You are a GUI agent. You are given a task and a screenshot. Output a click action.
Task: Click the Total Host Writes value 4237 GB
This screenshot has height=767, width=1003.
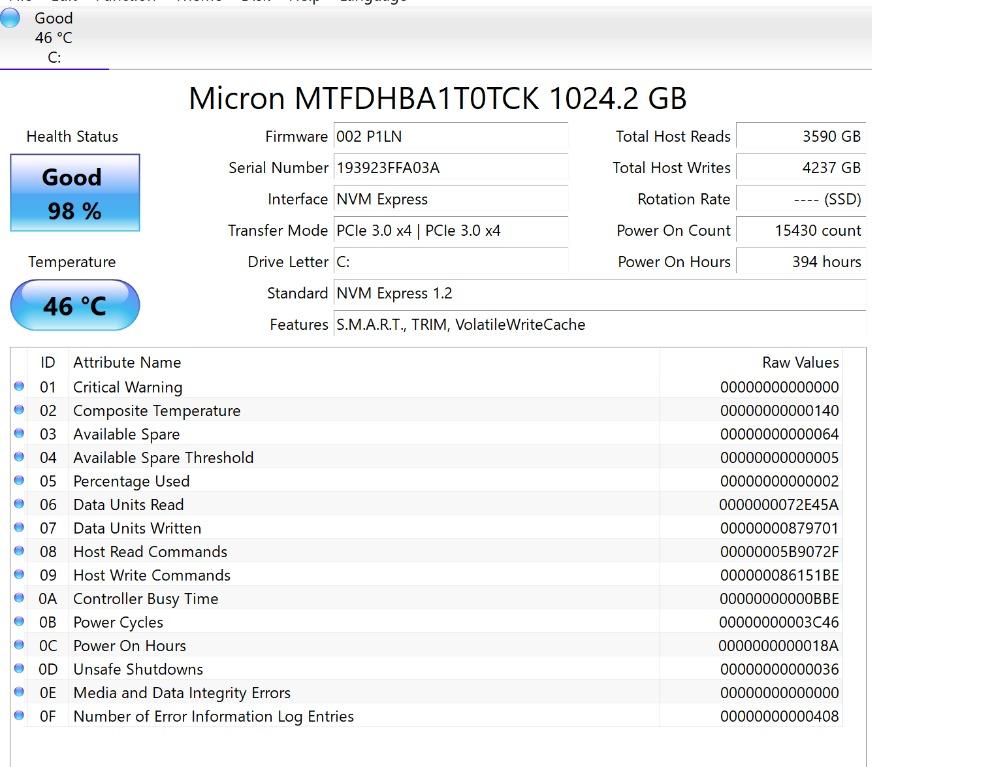tap(801, 168)
